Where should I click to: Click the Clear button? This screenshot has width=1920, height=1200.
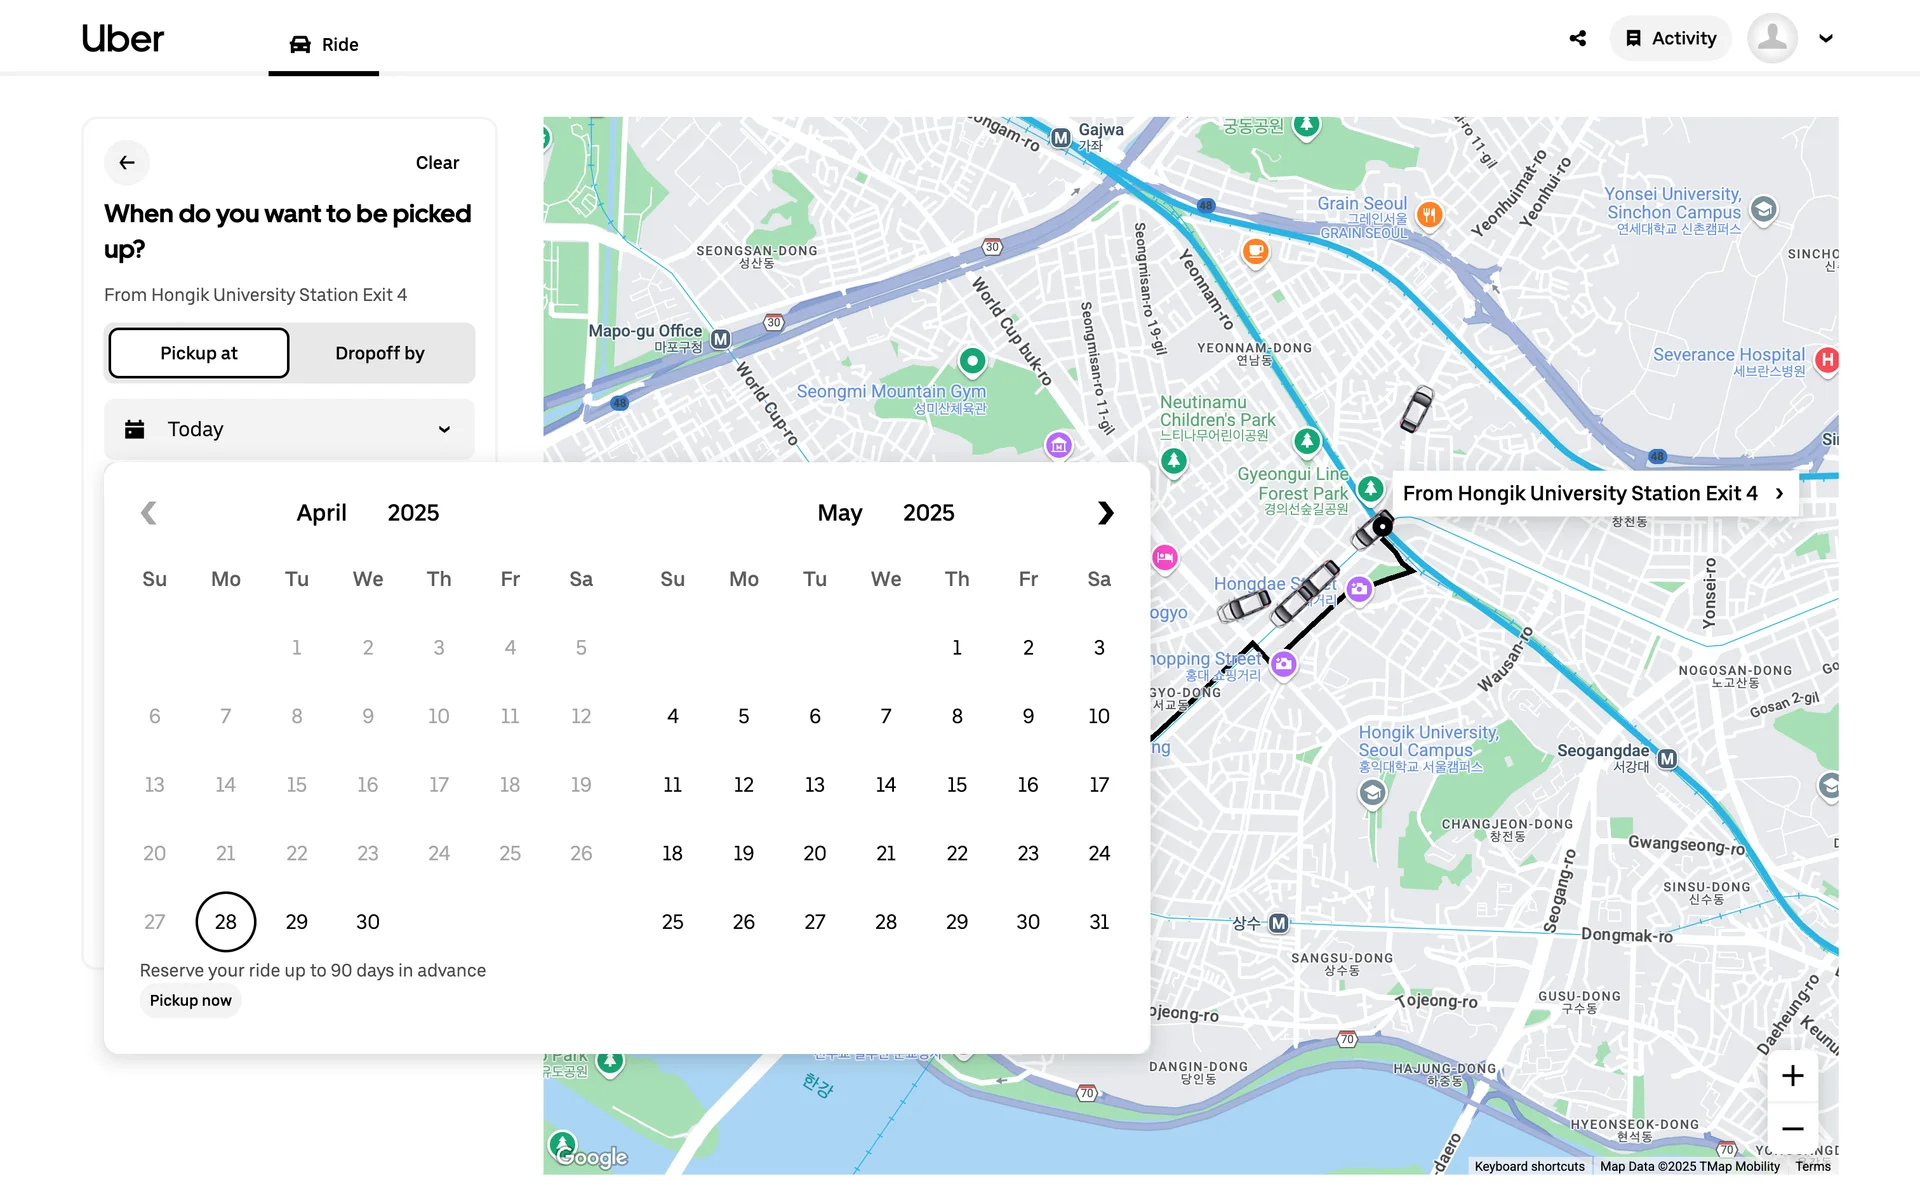(x=437, y=162)
